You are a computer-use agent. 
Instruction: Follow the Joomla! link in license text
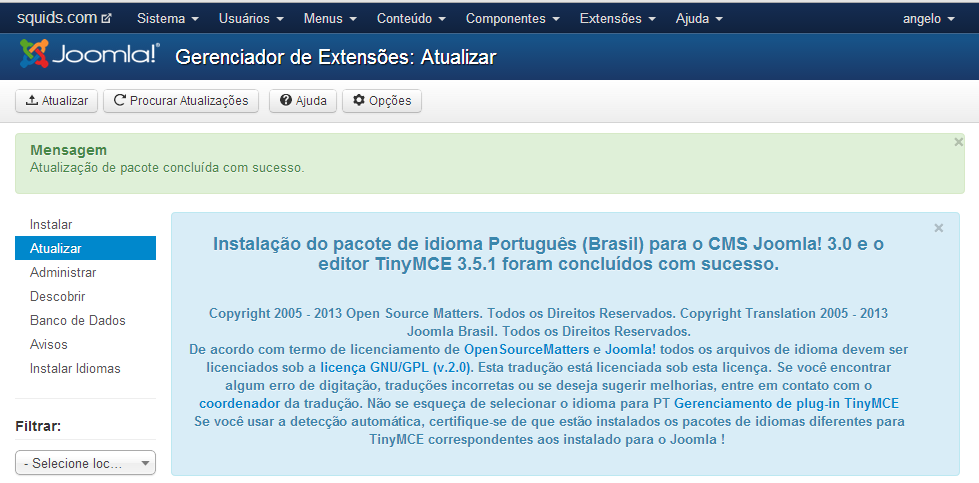point(631,349)
